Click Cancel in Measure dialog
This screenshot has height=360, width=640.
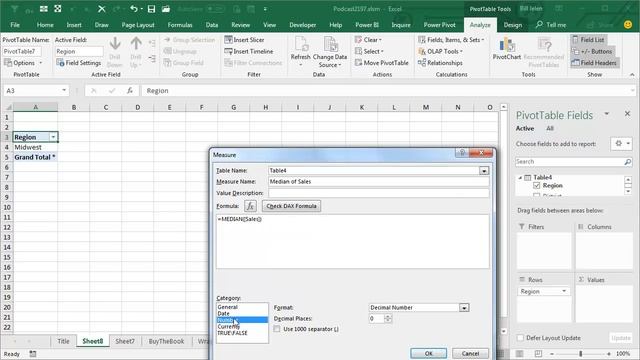[x=470, y=353]
